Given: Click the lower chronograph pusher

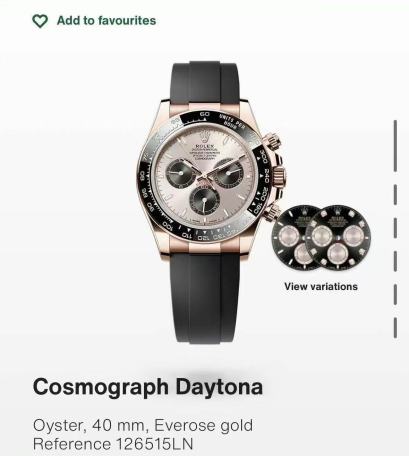Looking at the screenshot, I should (271, 212).
